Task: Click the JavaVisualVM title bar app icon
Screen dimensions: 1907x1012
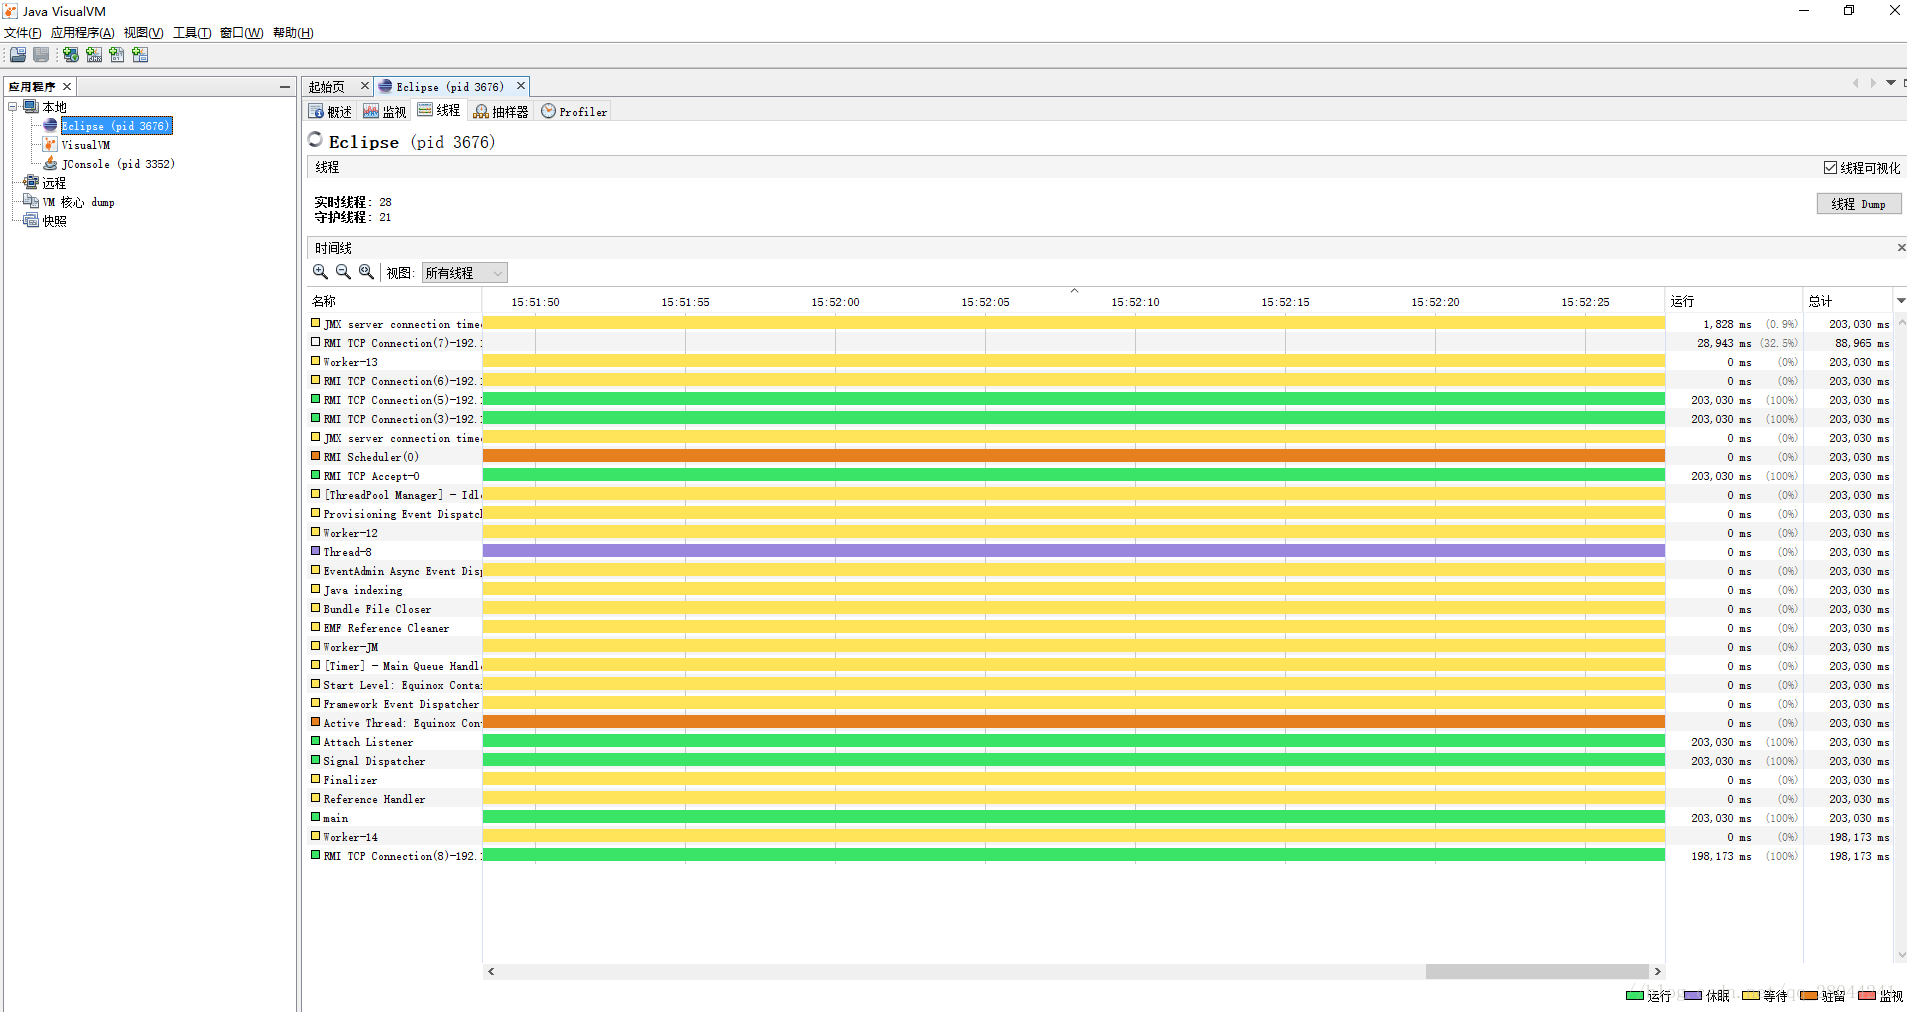Action: tap(10, 11)
